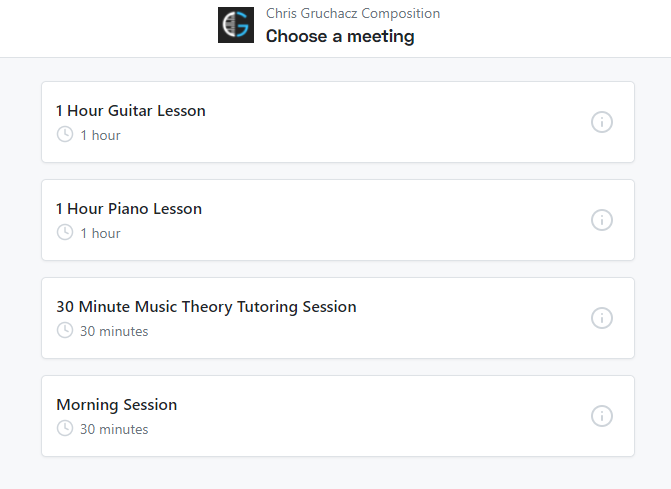Click the Morning Session info icon
This screenshot has width=671, height=489.
pyautogui.click(x=602, y=416)
